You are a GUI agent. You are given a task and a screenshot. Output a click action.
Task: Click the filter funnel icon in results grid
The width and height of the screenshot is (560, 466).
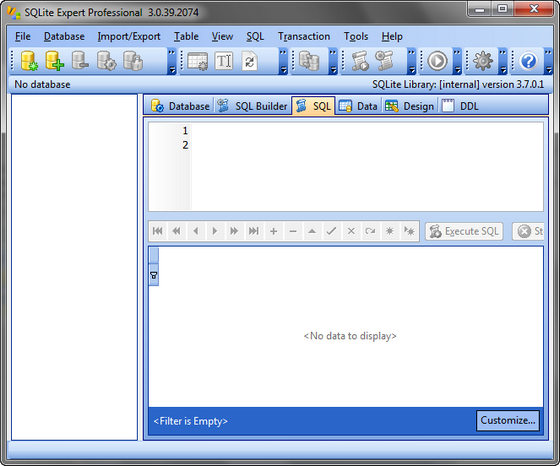(154, 275)
